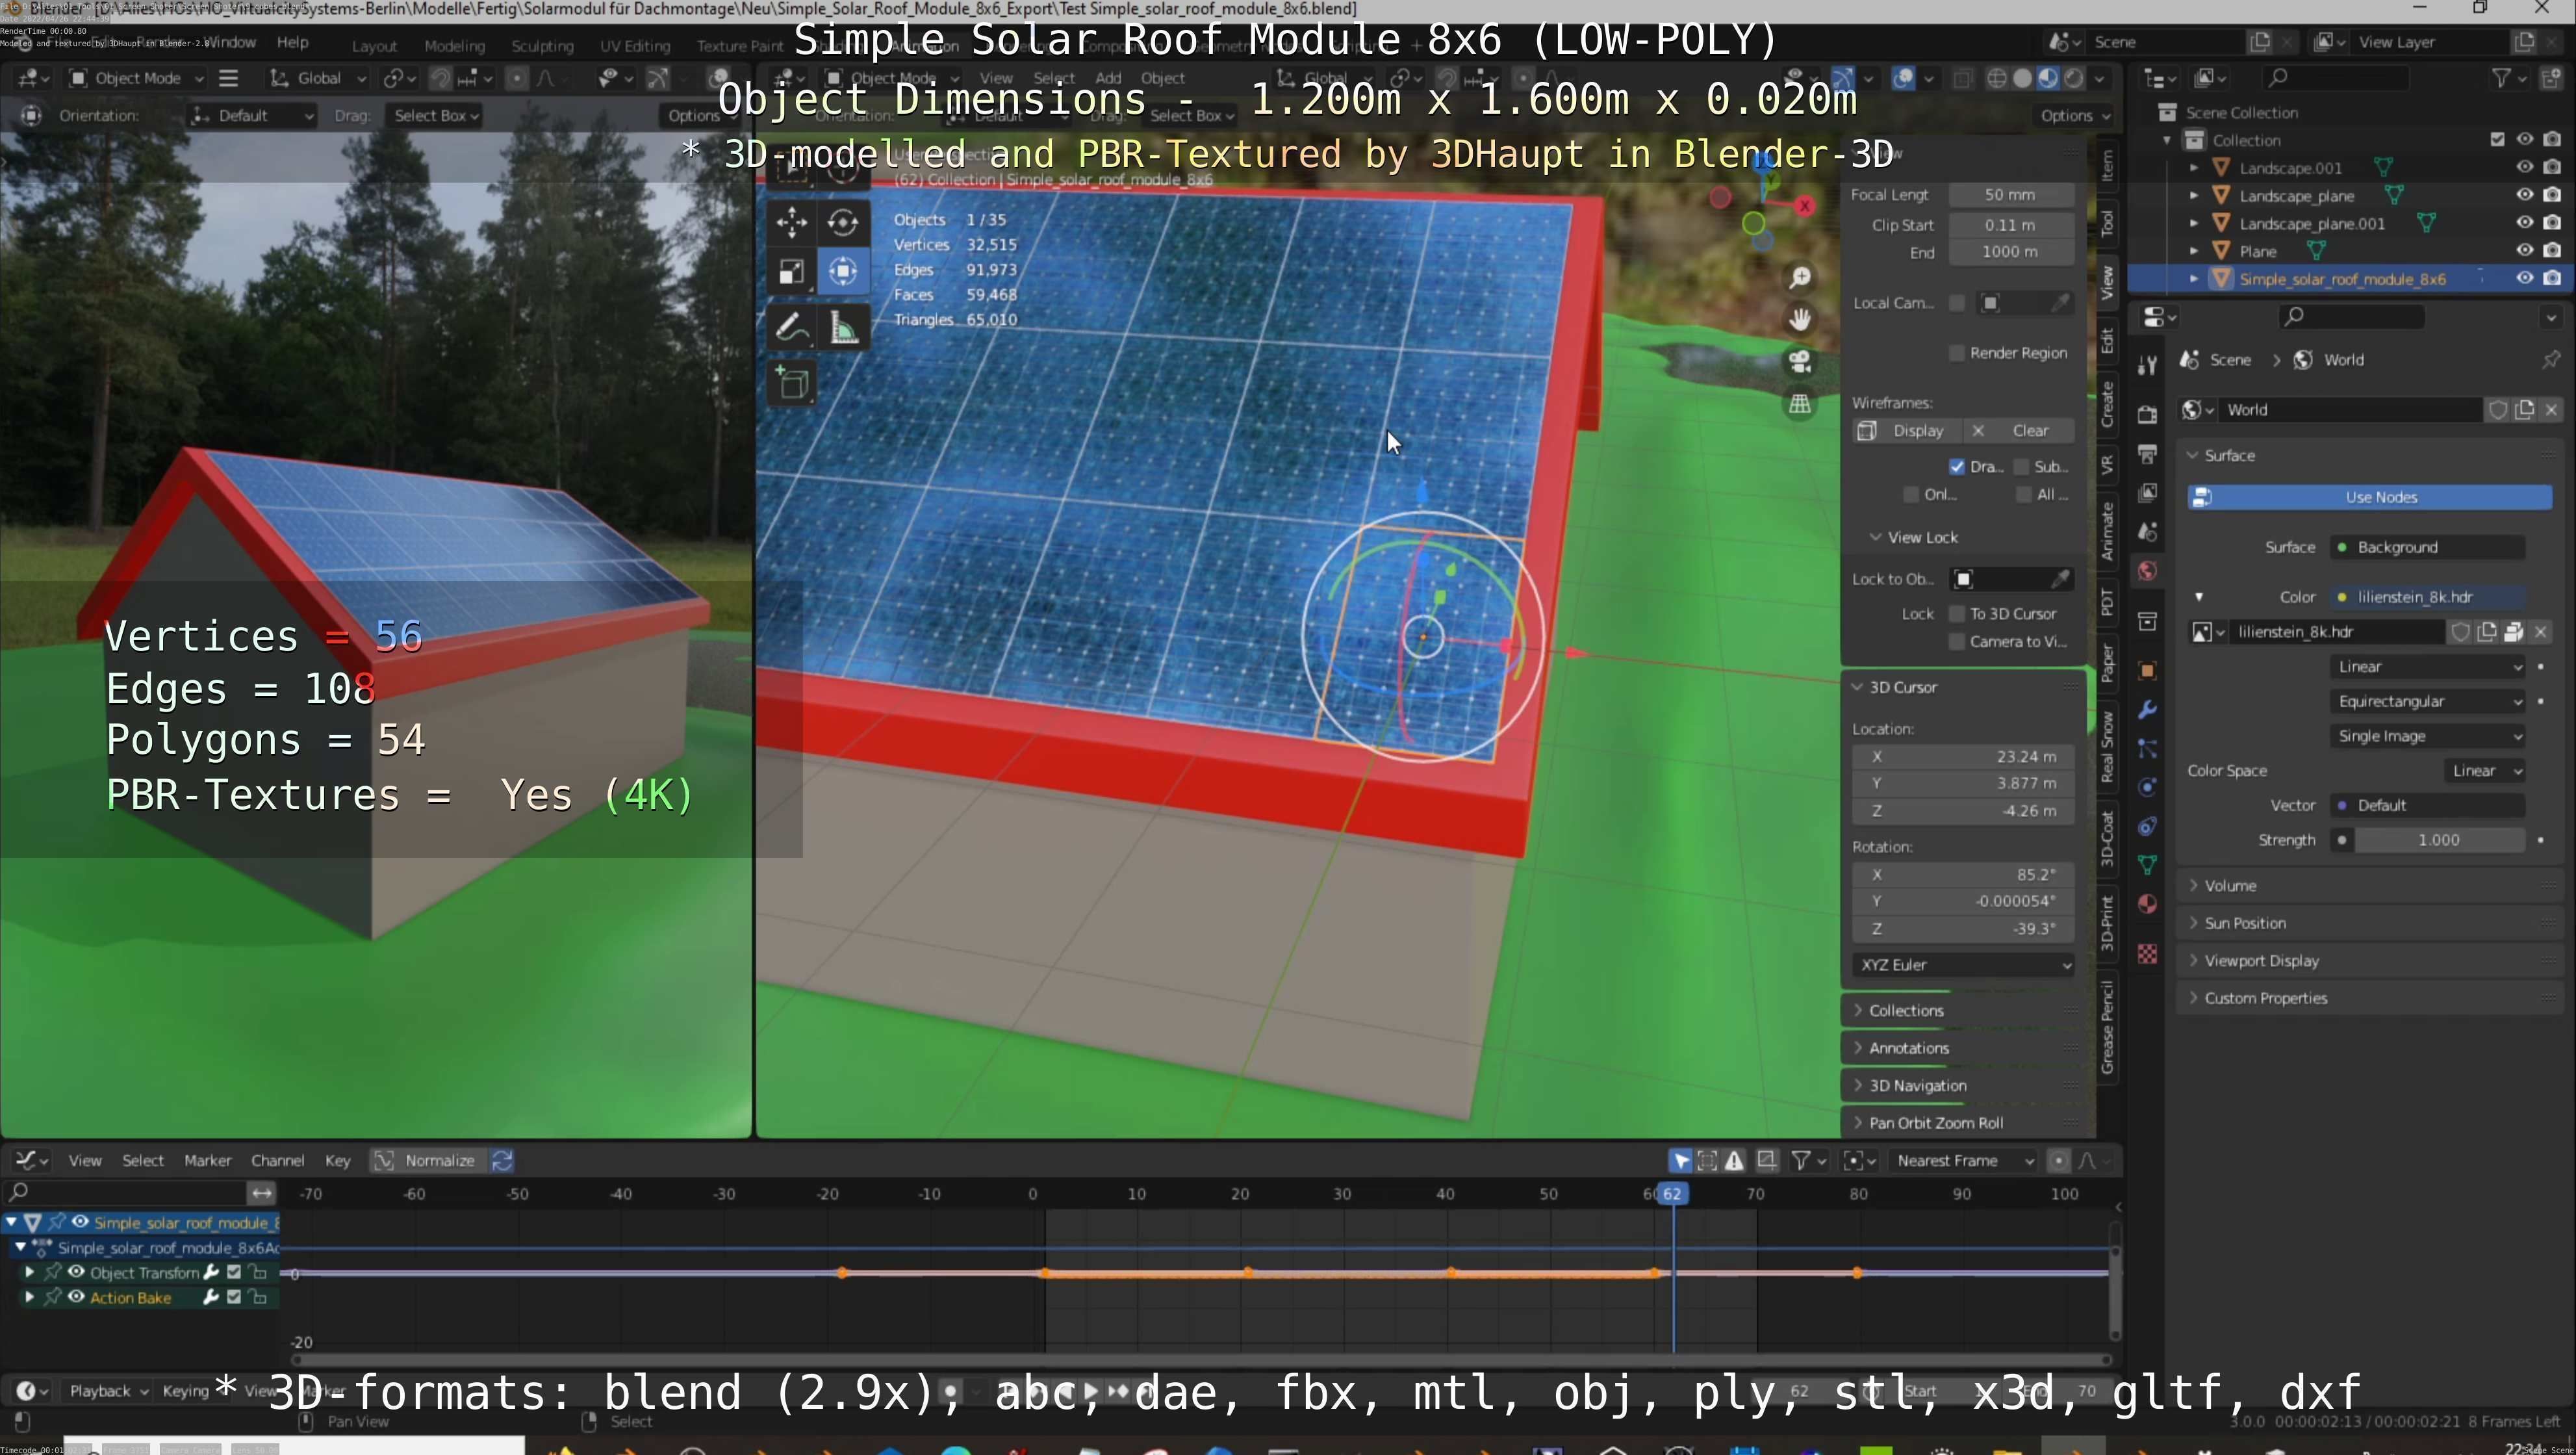Toggle the Dra.. wireframe checkbox
2576x1455 pixels.
click(1956, 466)
